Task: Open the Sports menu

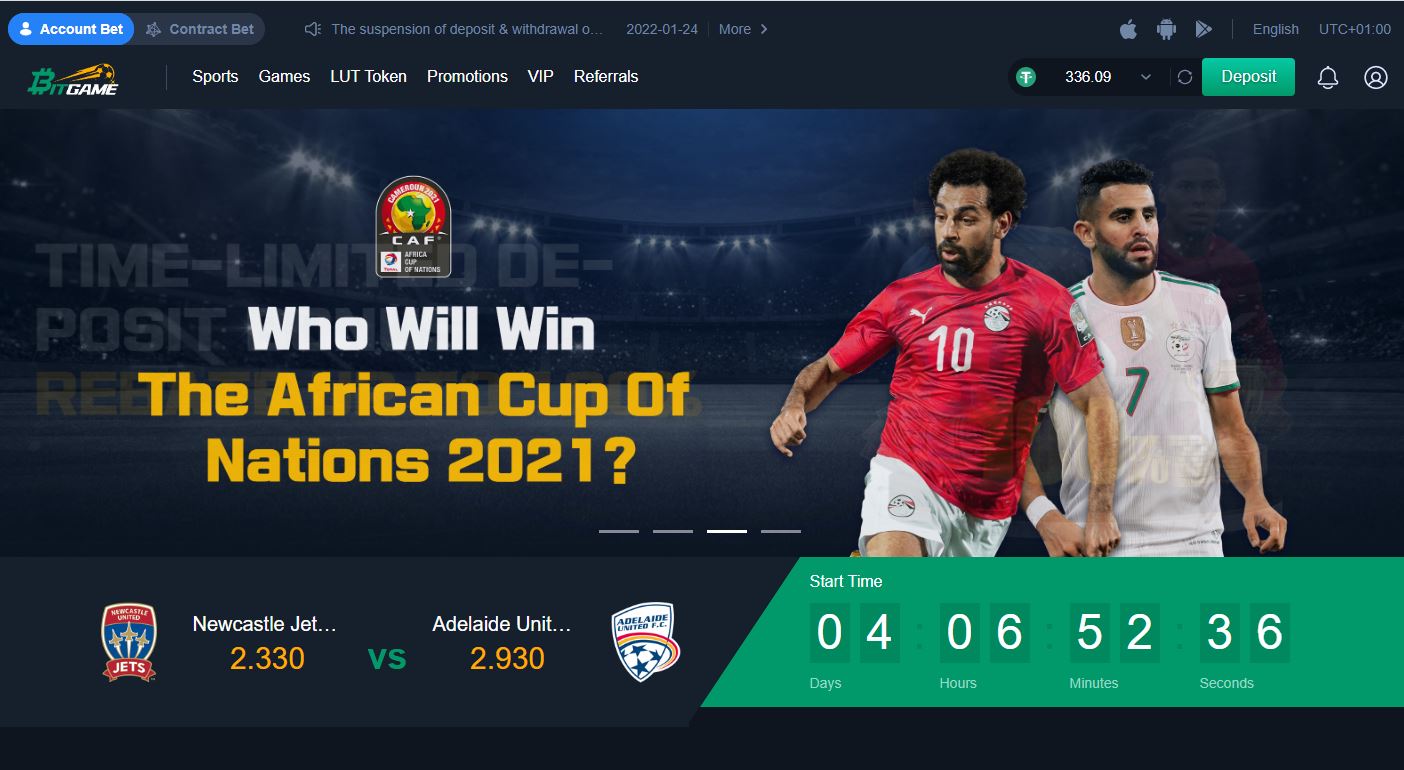Action: point(215,76)
